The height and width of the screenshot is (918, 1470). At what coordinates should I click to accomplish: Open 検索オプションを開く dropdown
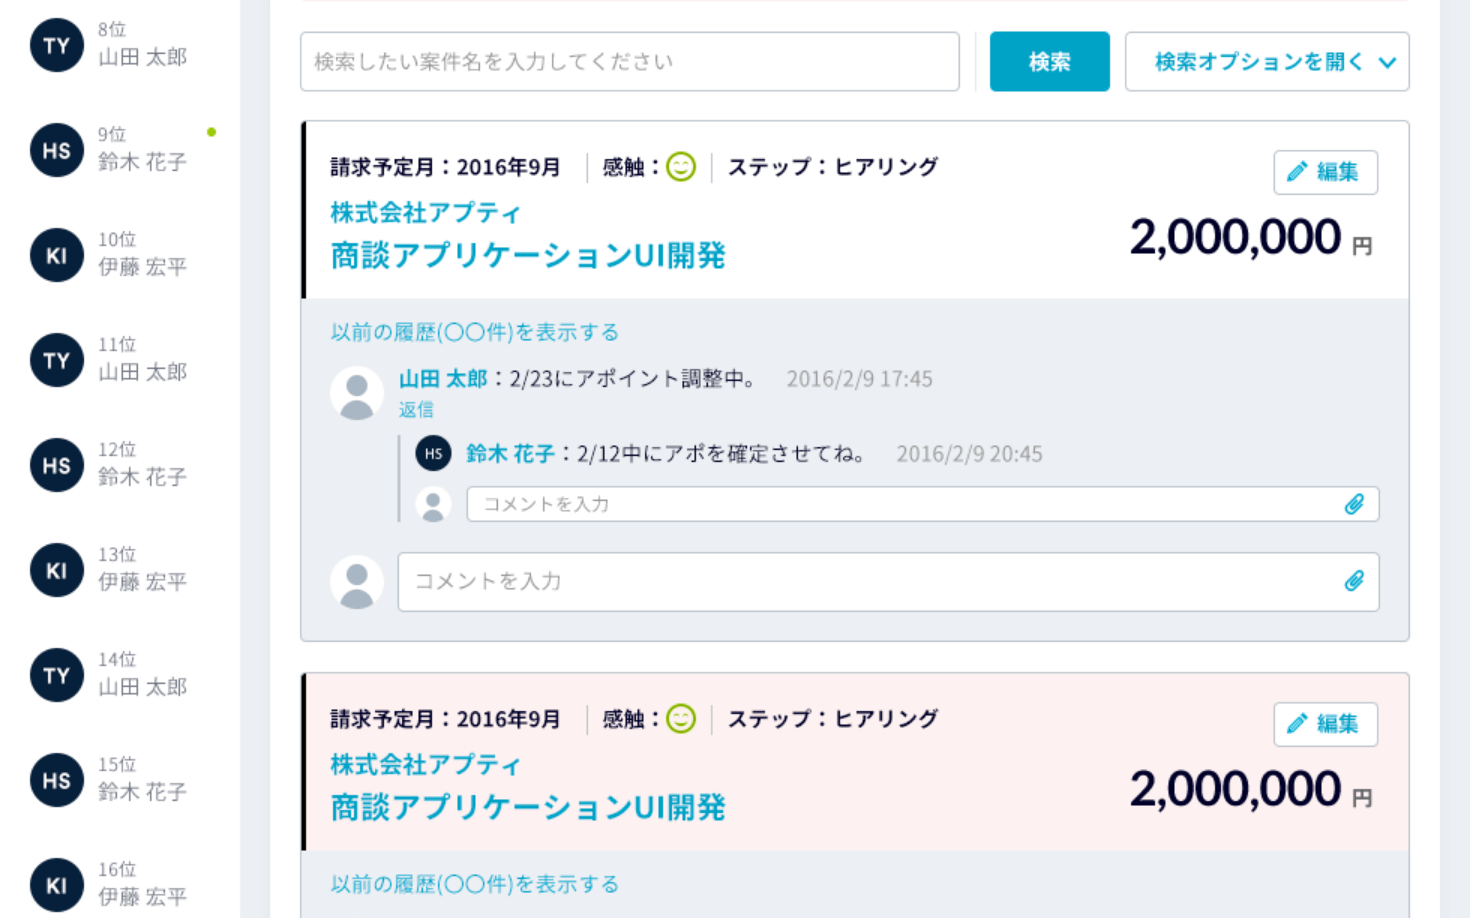[1267, 62]
